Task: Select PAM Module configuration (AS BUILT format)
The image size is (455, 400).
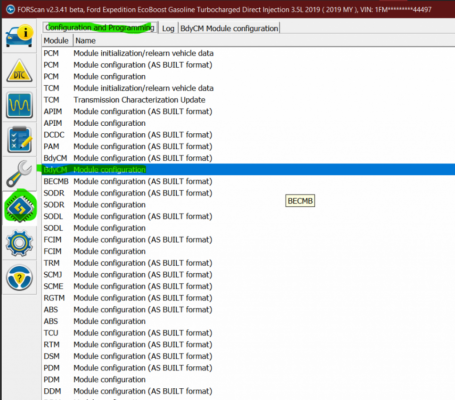Action: [248, 147]
